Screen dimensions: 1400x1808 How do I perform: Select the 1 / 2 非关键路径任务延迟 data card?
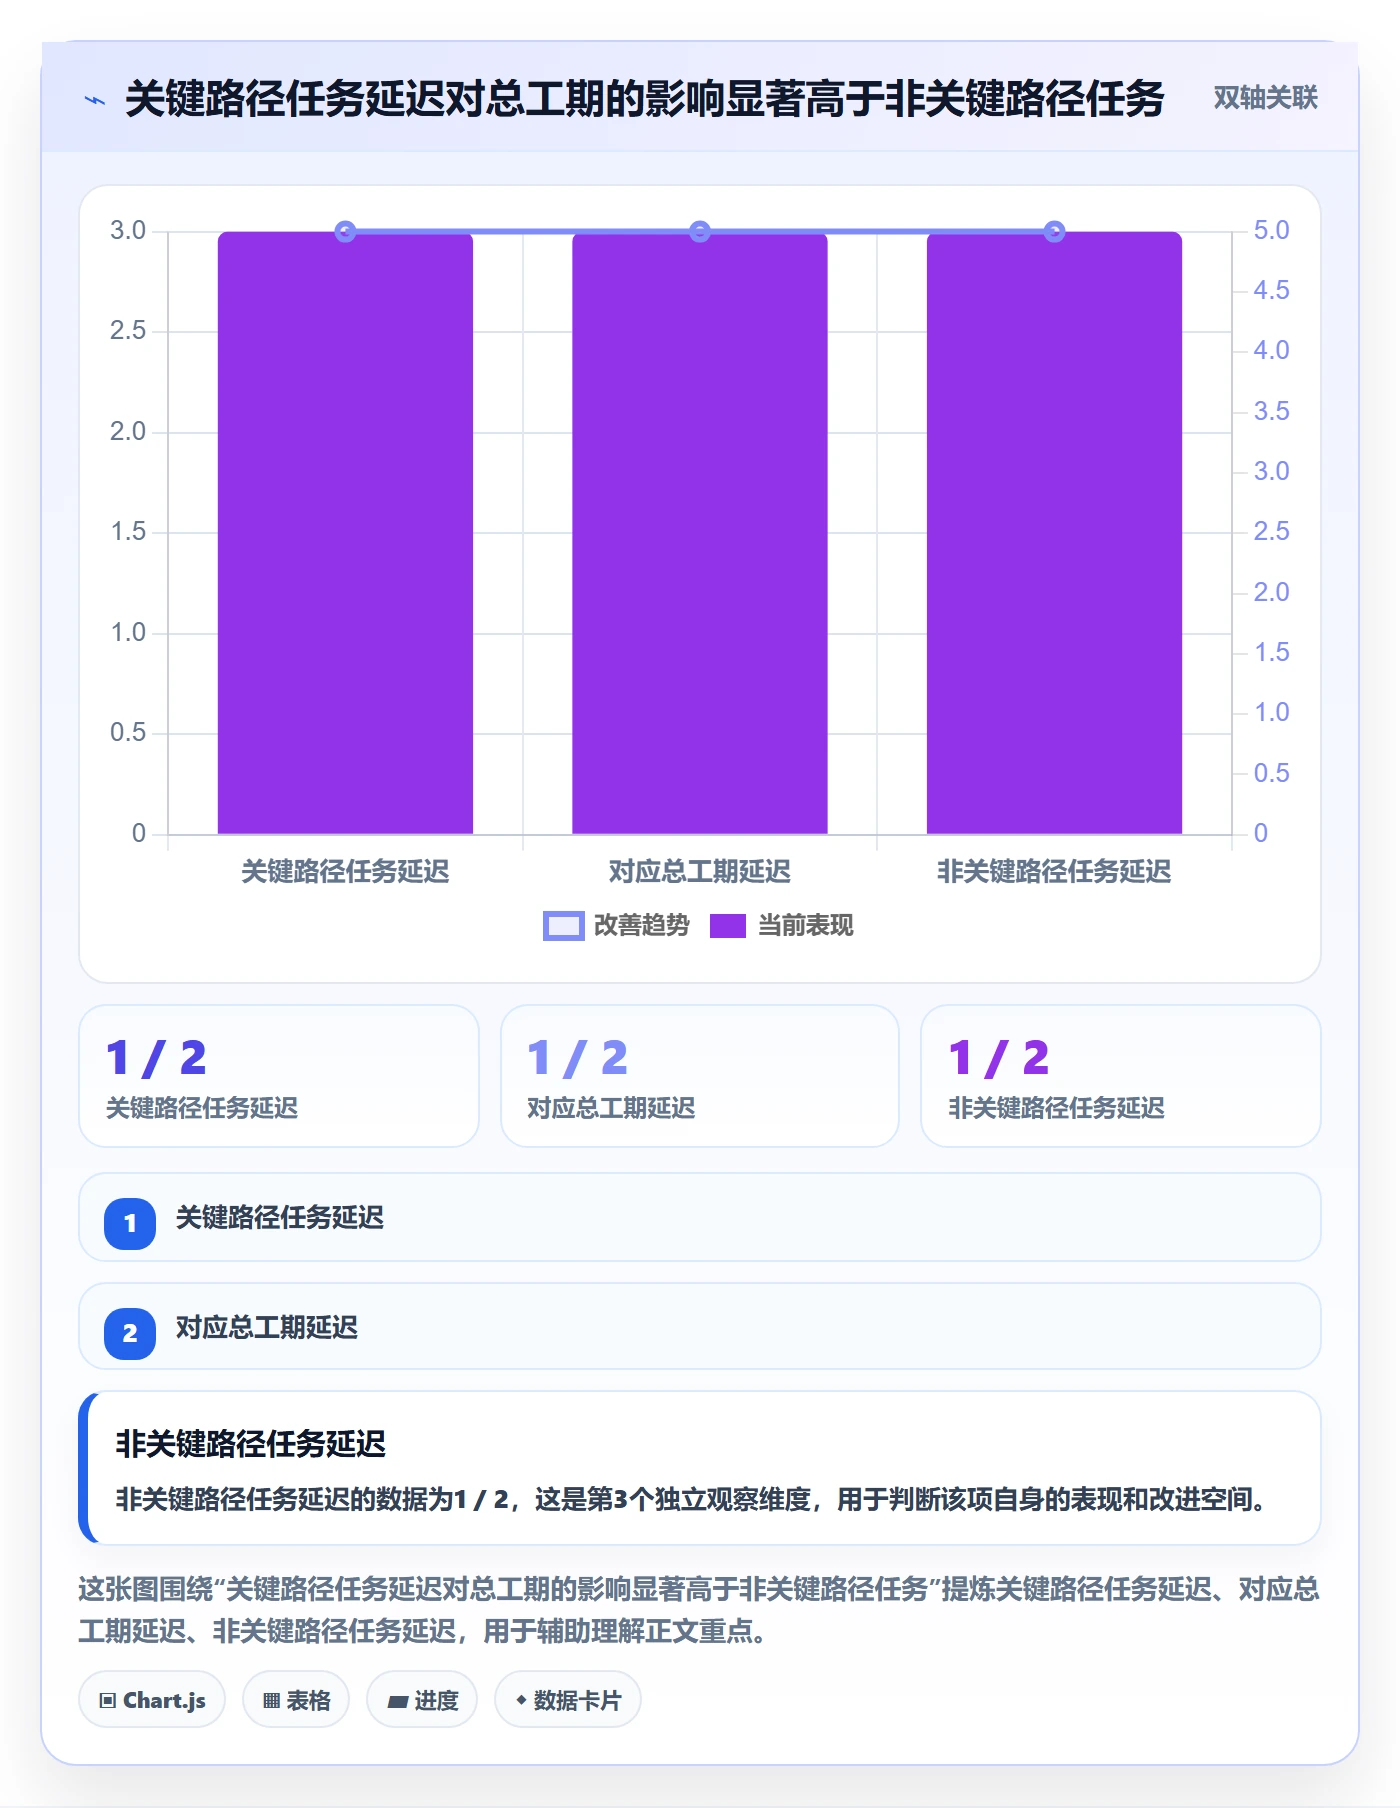coord(1121,1076)
